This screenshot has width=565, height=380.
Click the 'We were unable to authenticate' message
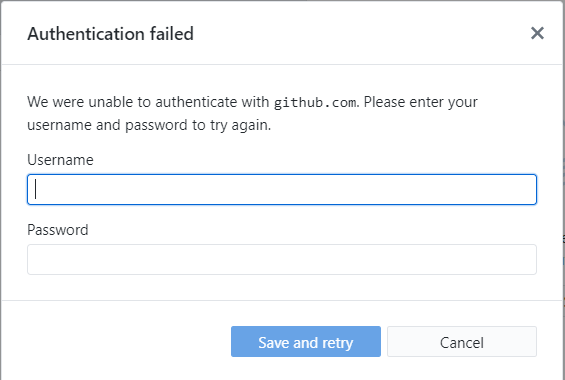pos(148,102)
